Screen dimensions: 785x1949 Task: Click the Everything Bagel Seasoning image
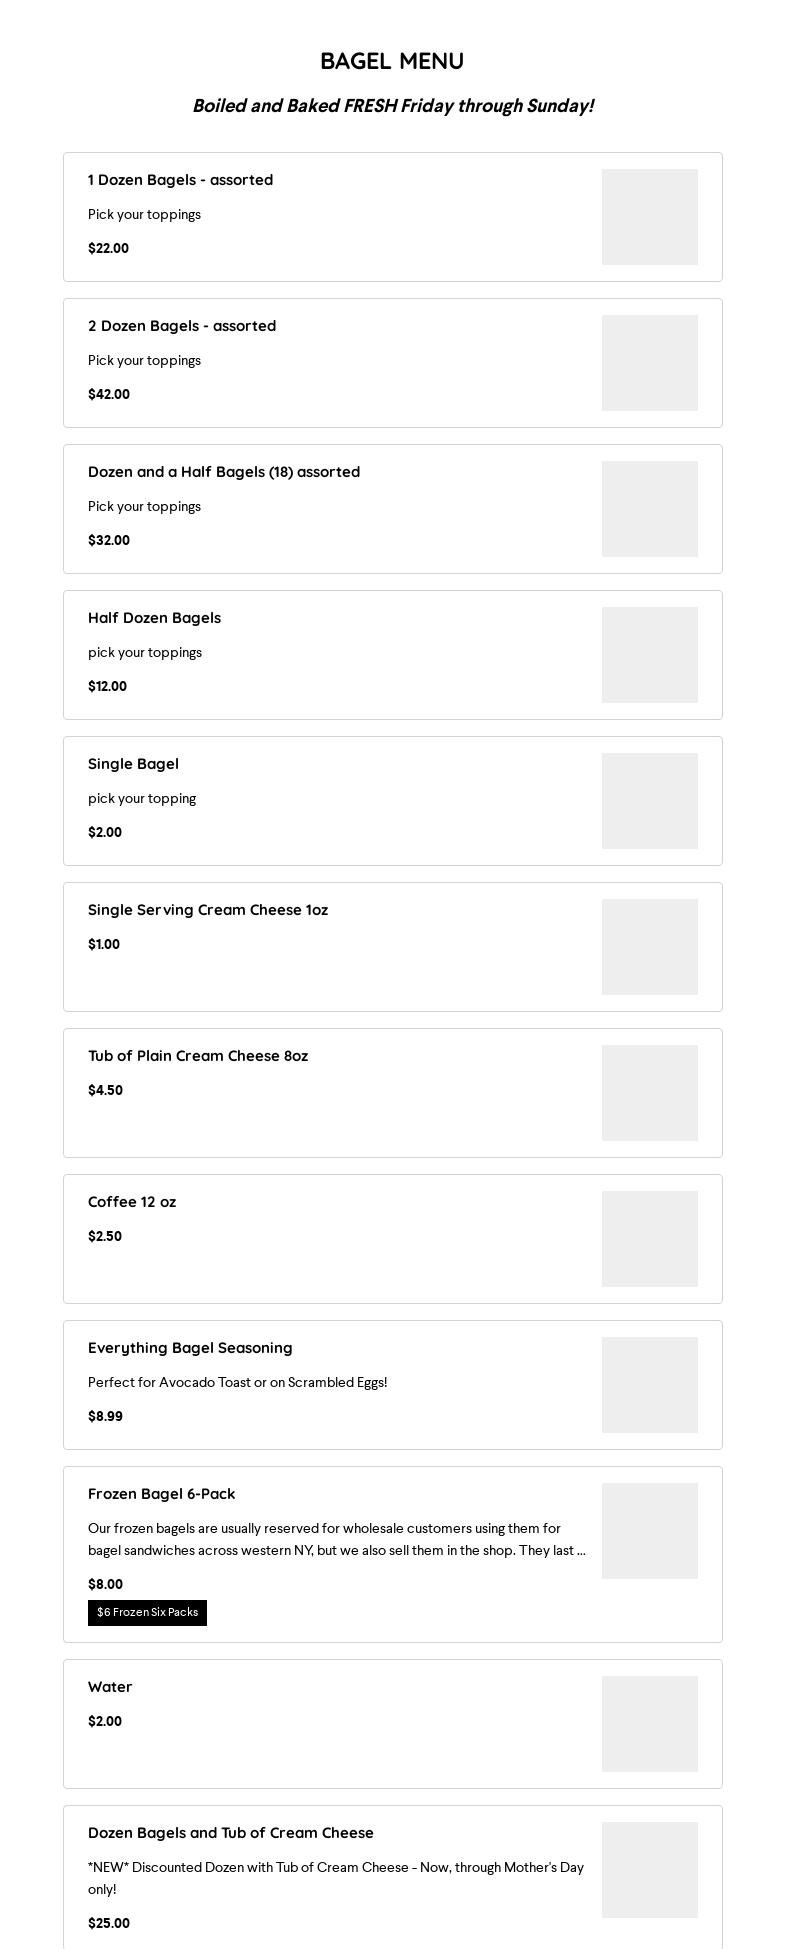(650, 1385)
